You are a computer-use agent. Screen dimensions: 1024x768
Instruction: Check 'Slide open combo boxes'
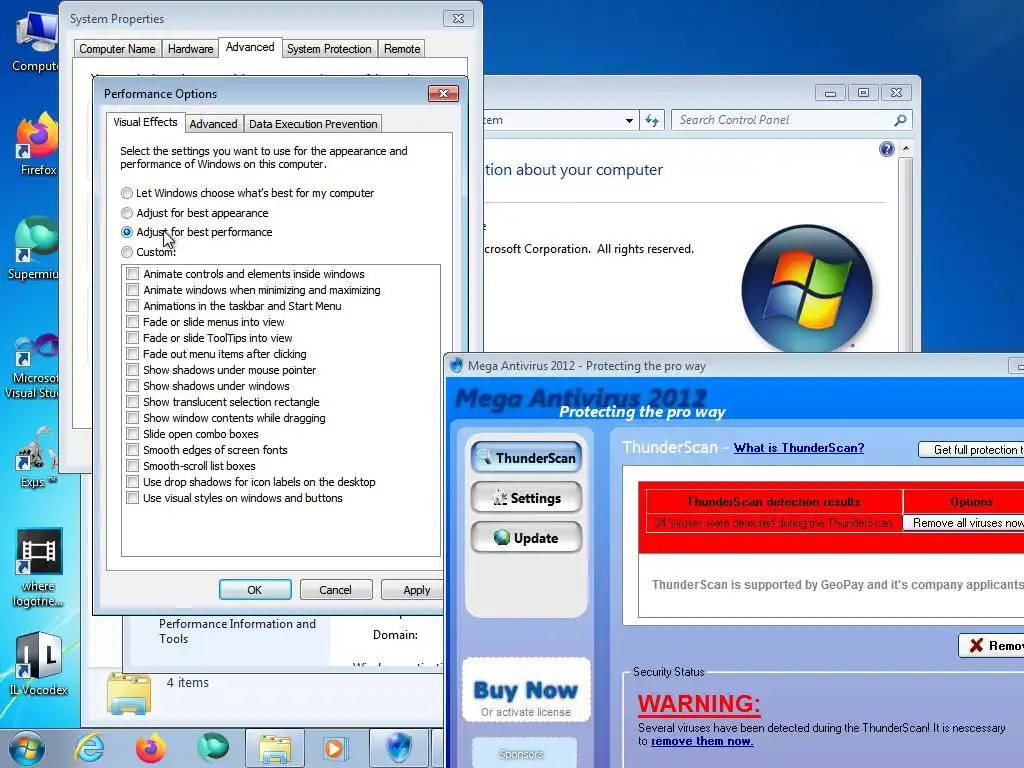pos(133,434)
